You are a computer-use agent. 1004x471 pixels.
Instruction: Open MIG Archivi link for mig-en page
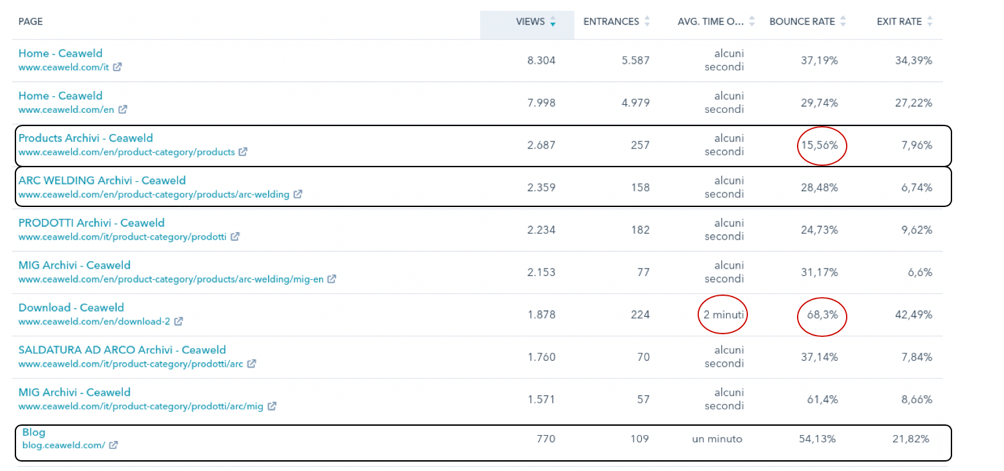pos(74,265)
